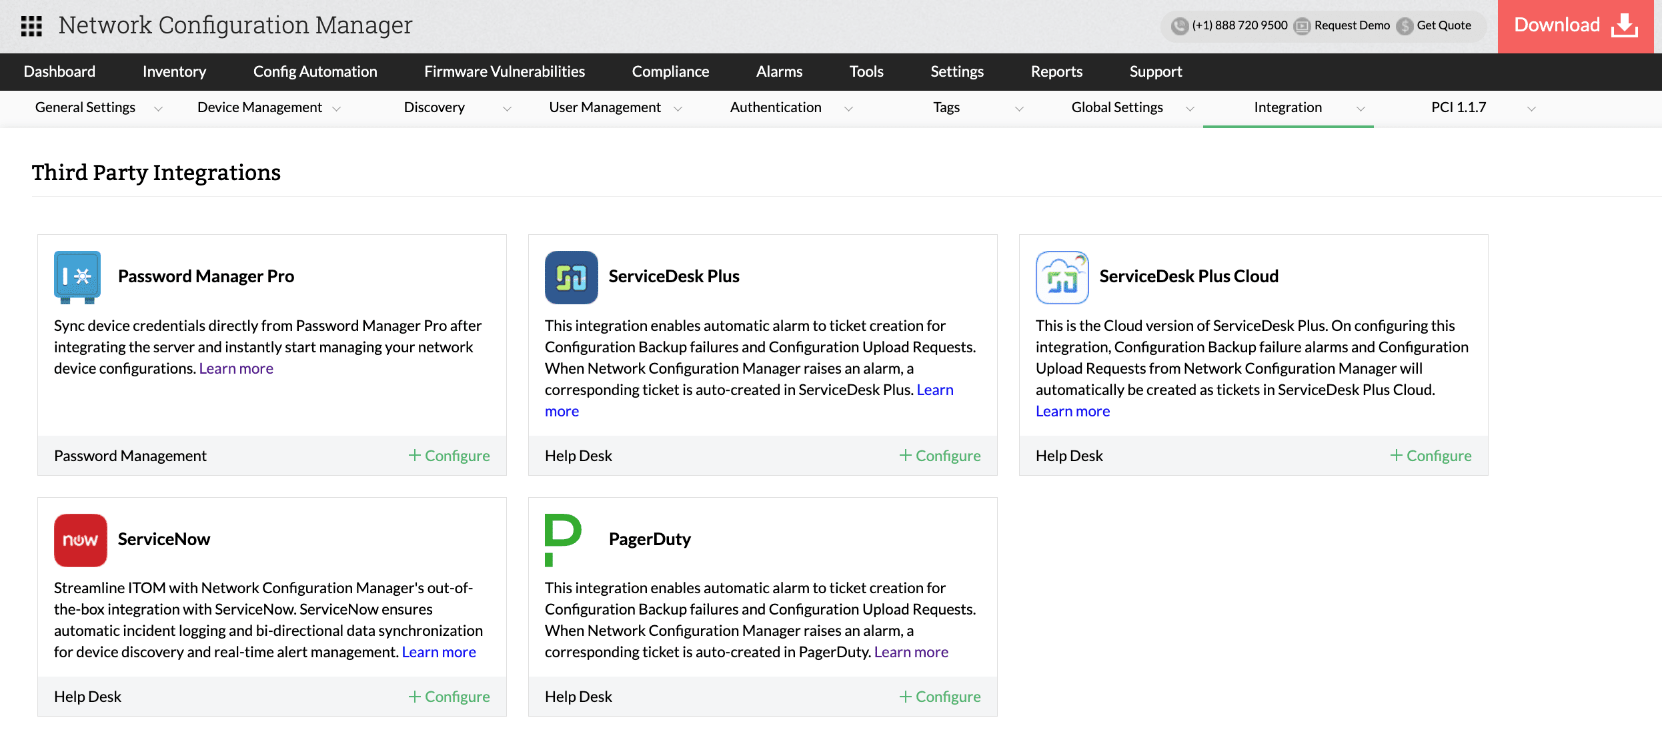Click the Third Party Integrations heading
The image size is (1662, 742).
pyautogui.click(x=156, y=173)
